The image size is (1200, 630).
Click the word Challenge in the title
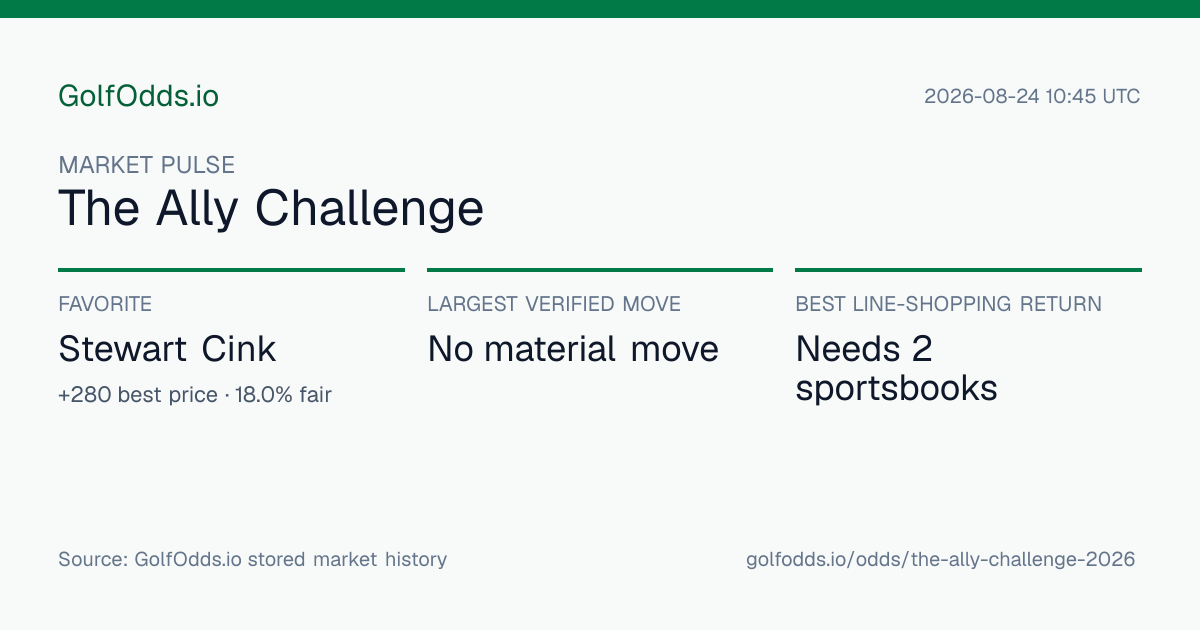369,209
